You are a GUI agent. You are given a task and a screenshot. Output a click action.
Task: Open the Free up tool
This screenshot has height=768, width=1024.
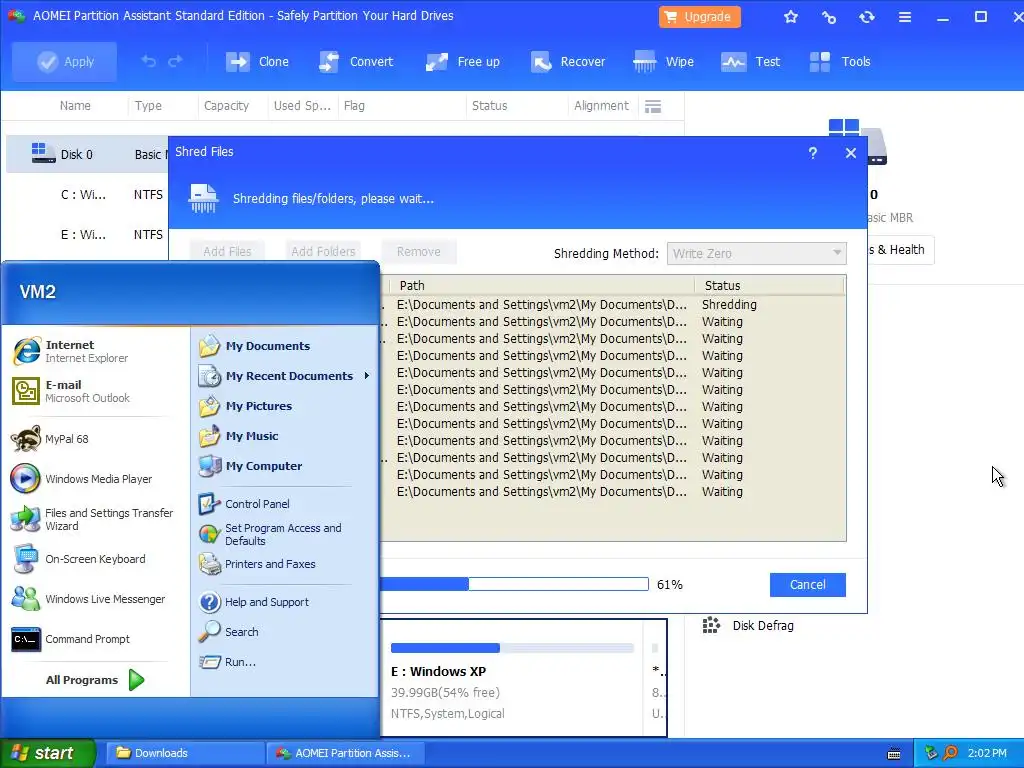[x=462, y=61]
